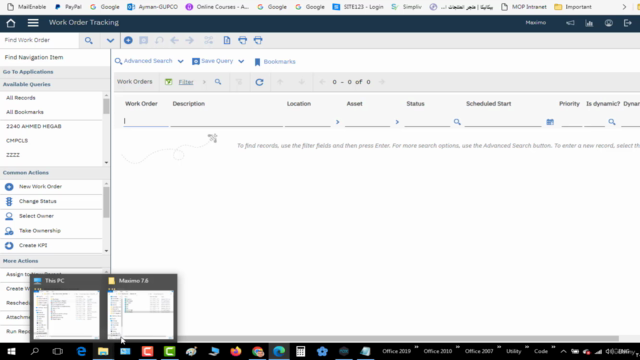The height and width of the screenshot is (360, 640).
Task: Open the MOP Intranet bookmark
Action: tap(524, 7)
